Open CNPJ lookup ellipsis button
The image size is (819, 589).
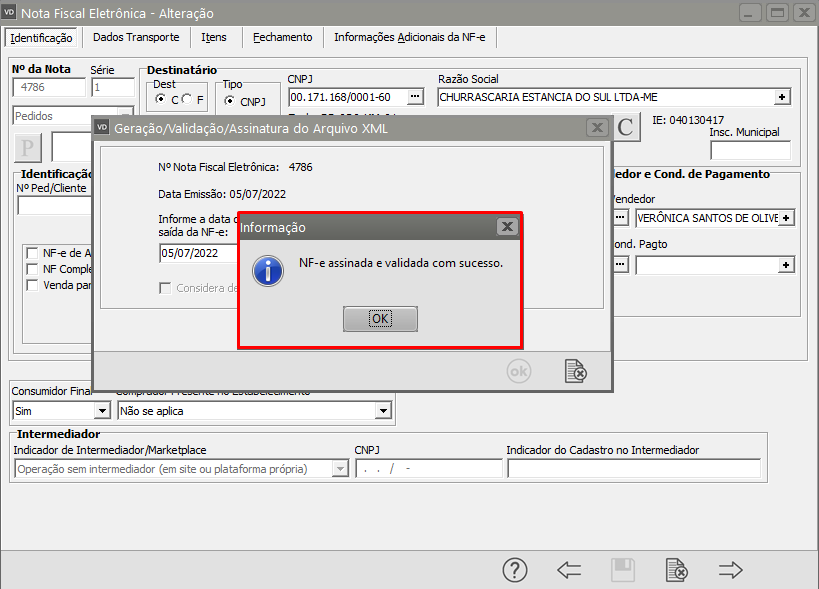coord(416,97)
